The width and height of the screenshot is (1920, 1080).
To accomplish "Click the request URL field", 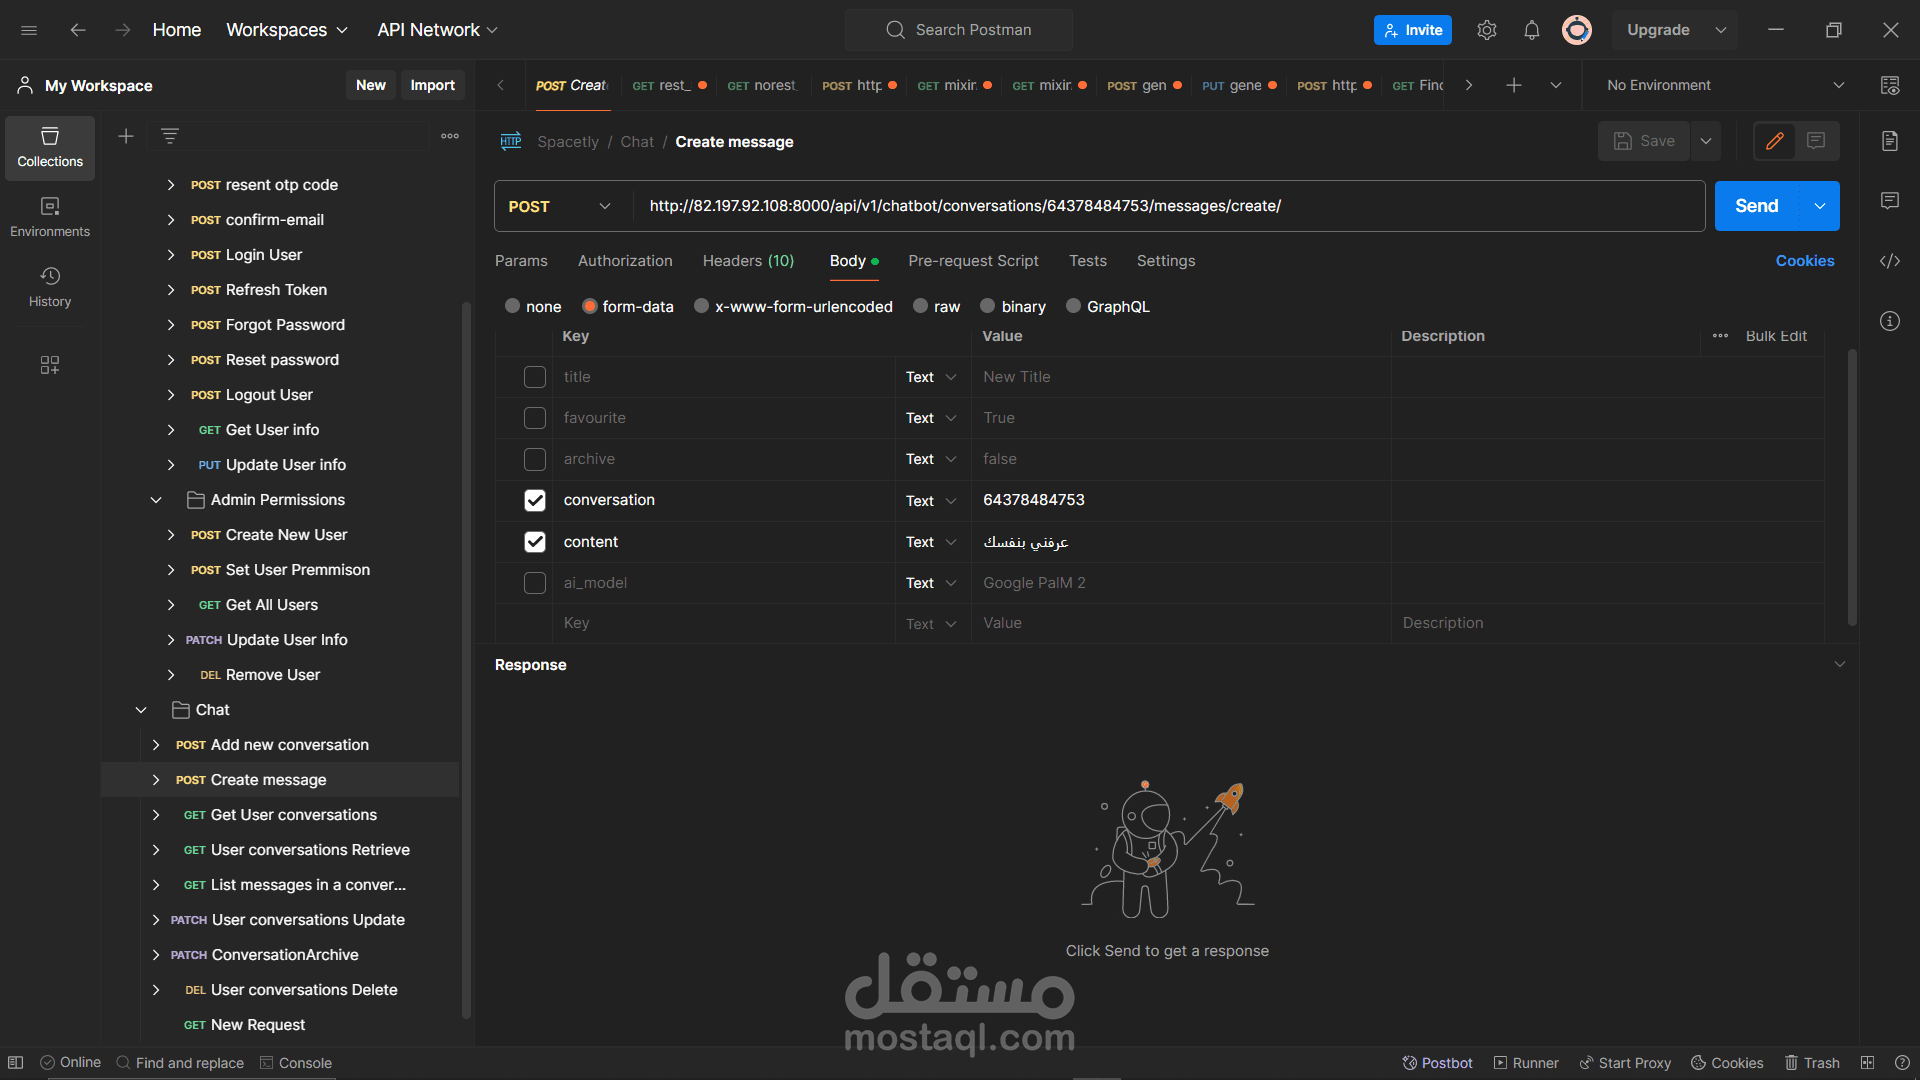I will click(1168, 206).
